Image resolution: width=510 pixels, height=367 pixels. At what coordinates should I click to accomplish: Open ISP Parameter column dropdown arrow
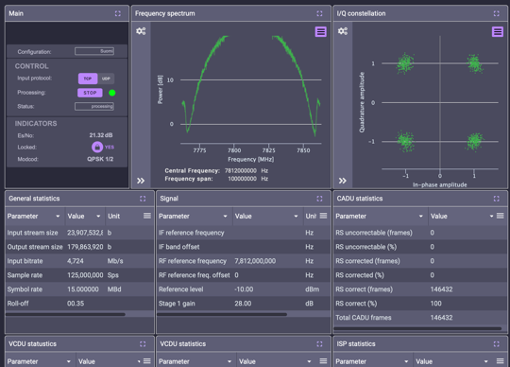point(406,361)
